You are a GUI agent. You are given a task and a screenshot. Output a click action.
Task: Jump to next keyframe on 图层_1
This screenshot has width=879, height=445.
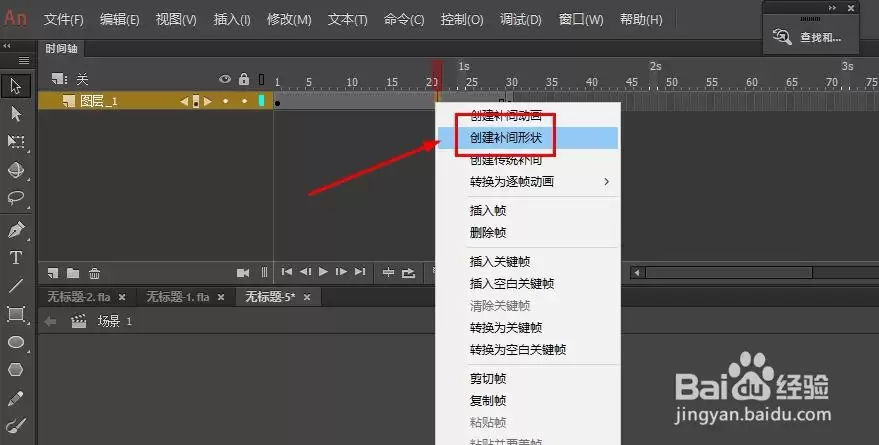point(207,101)
